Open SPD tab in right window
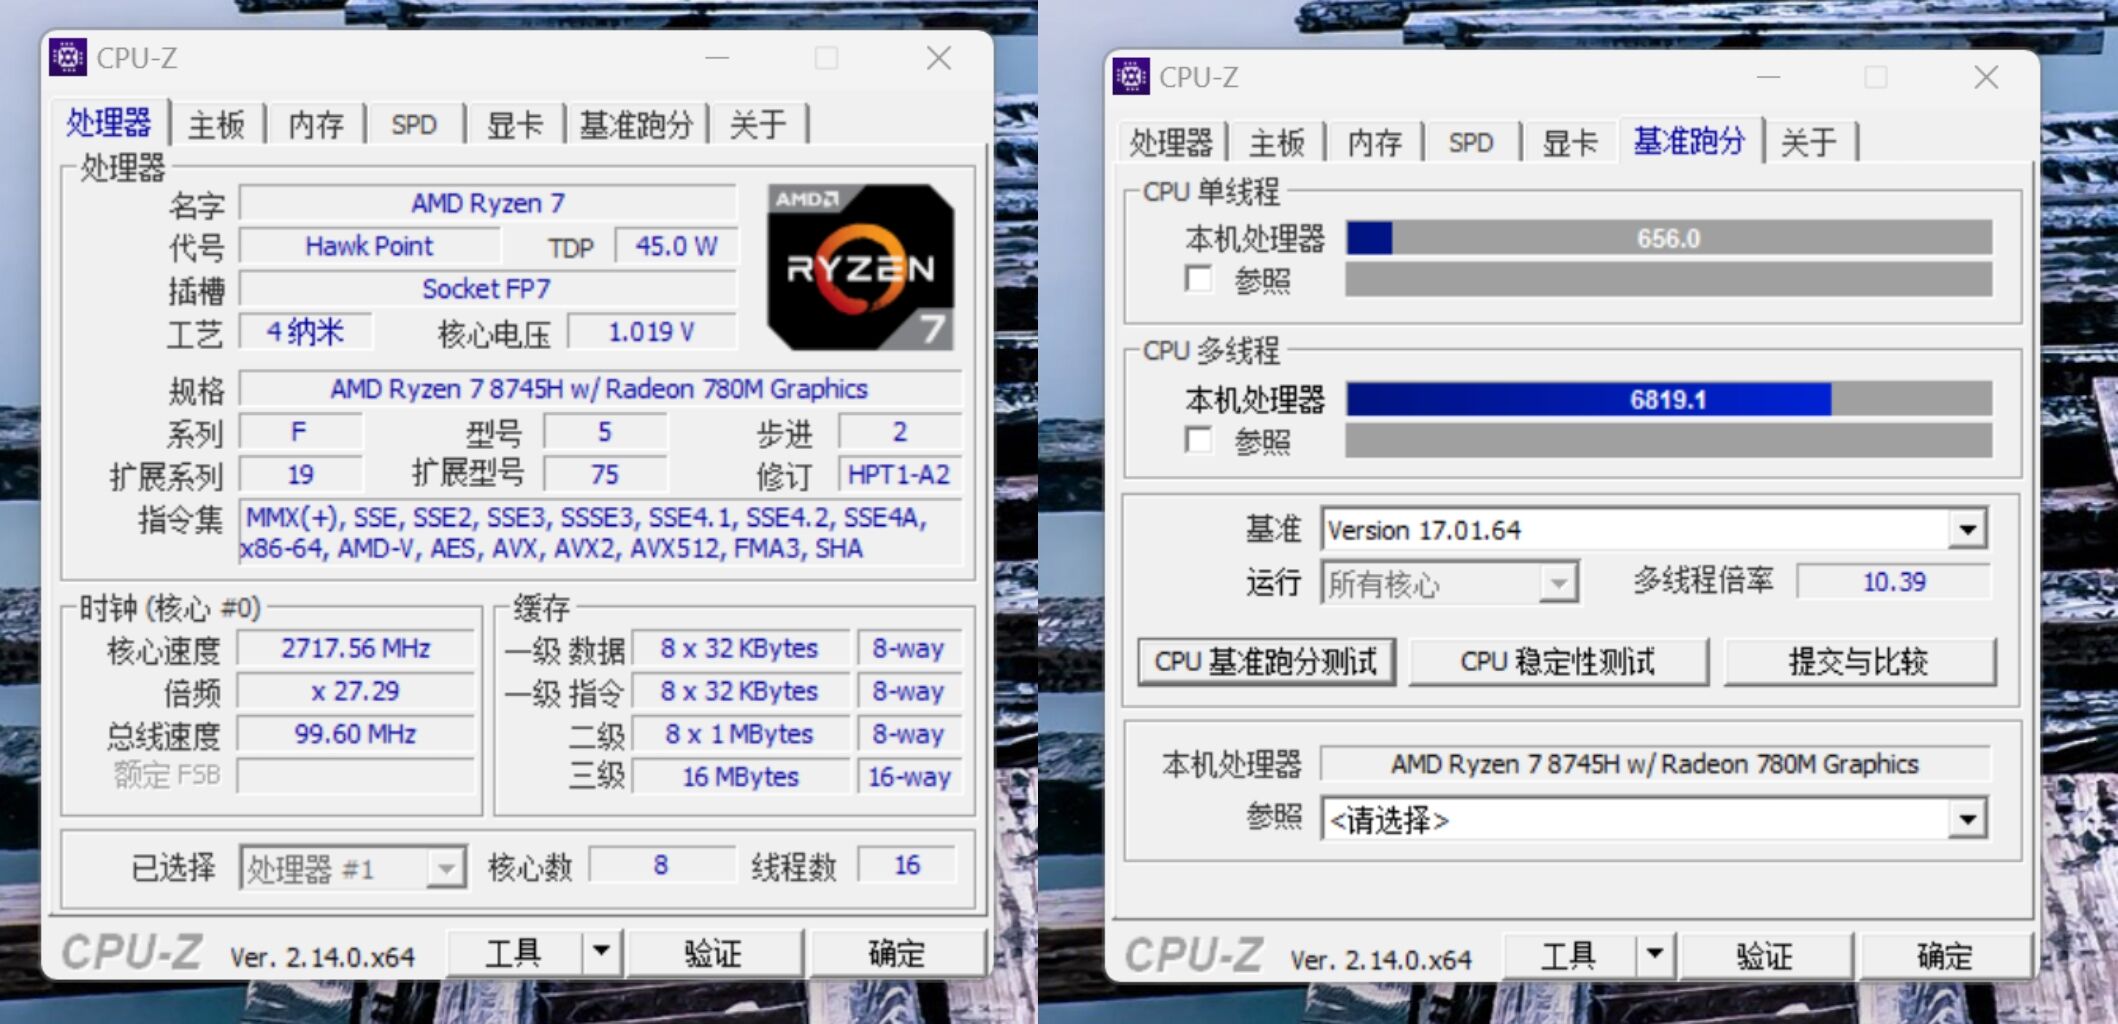 (1471, 142)
